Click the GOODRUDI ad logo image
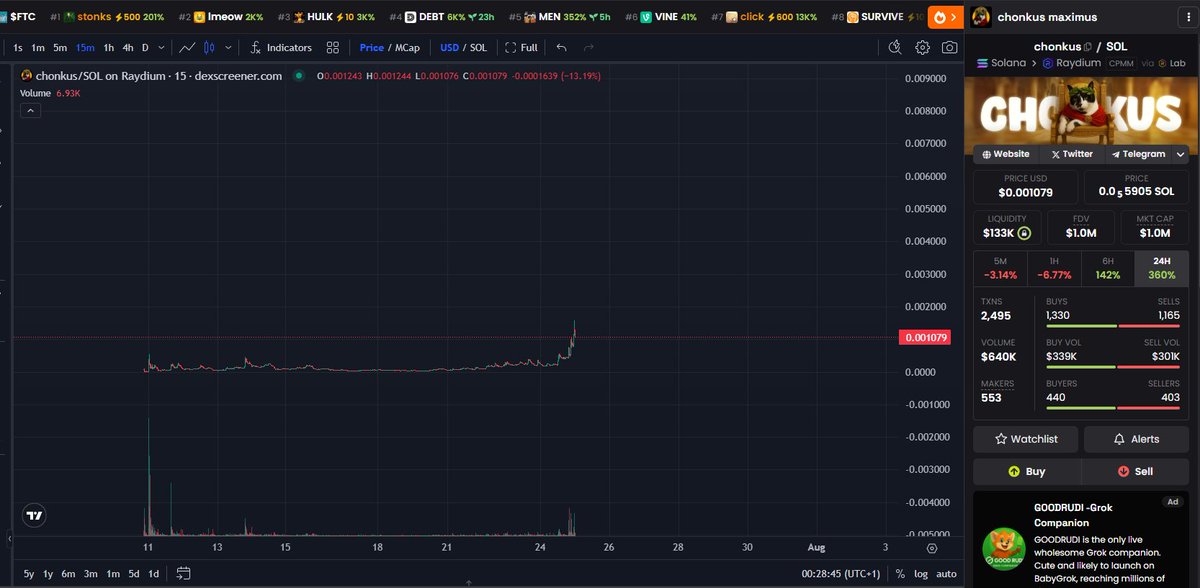Viewport: 1200px width, 588px height. coord(1002,548)
